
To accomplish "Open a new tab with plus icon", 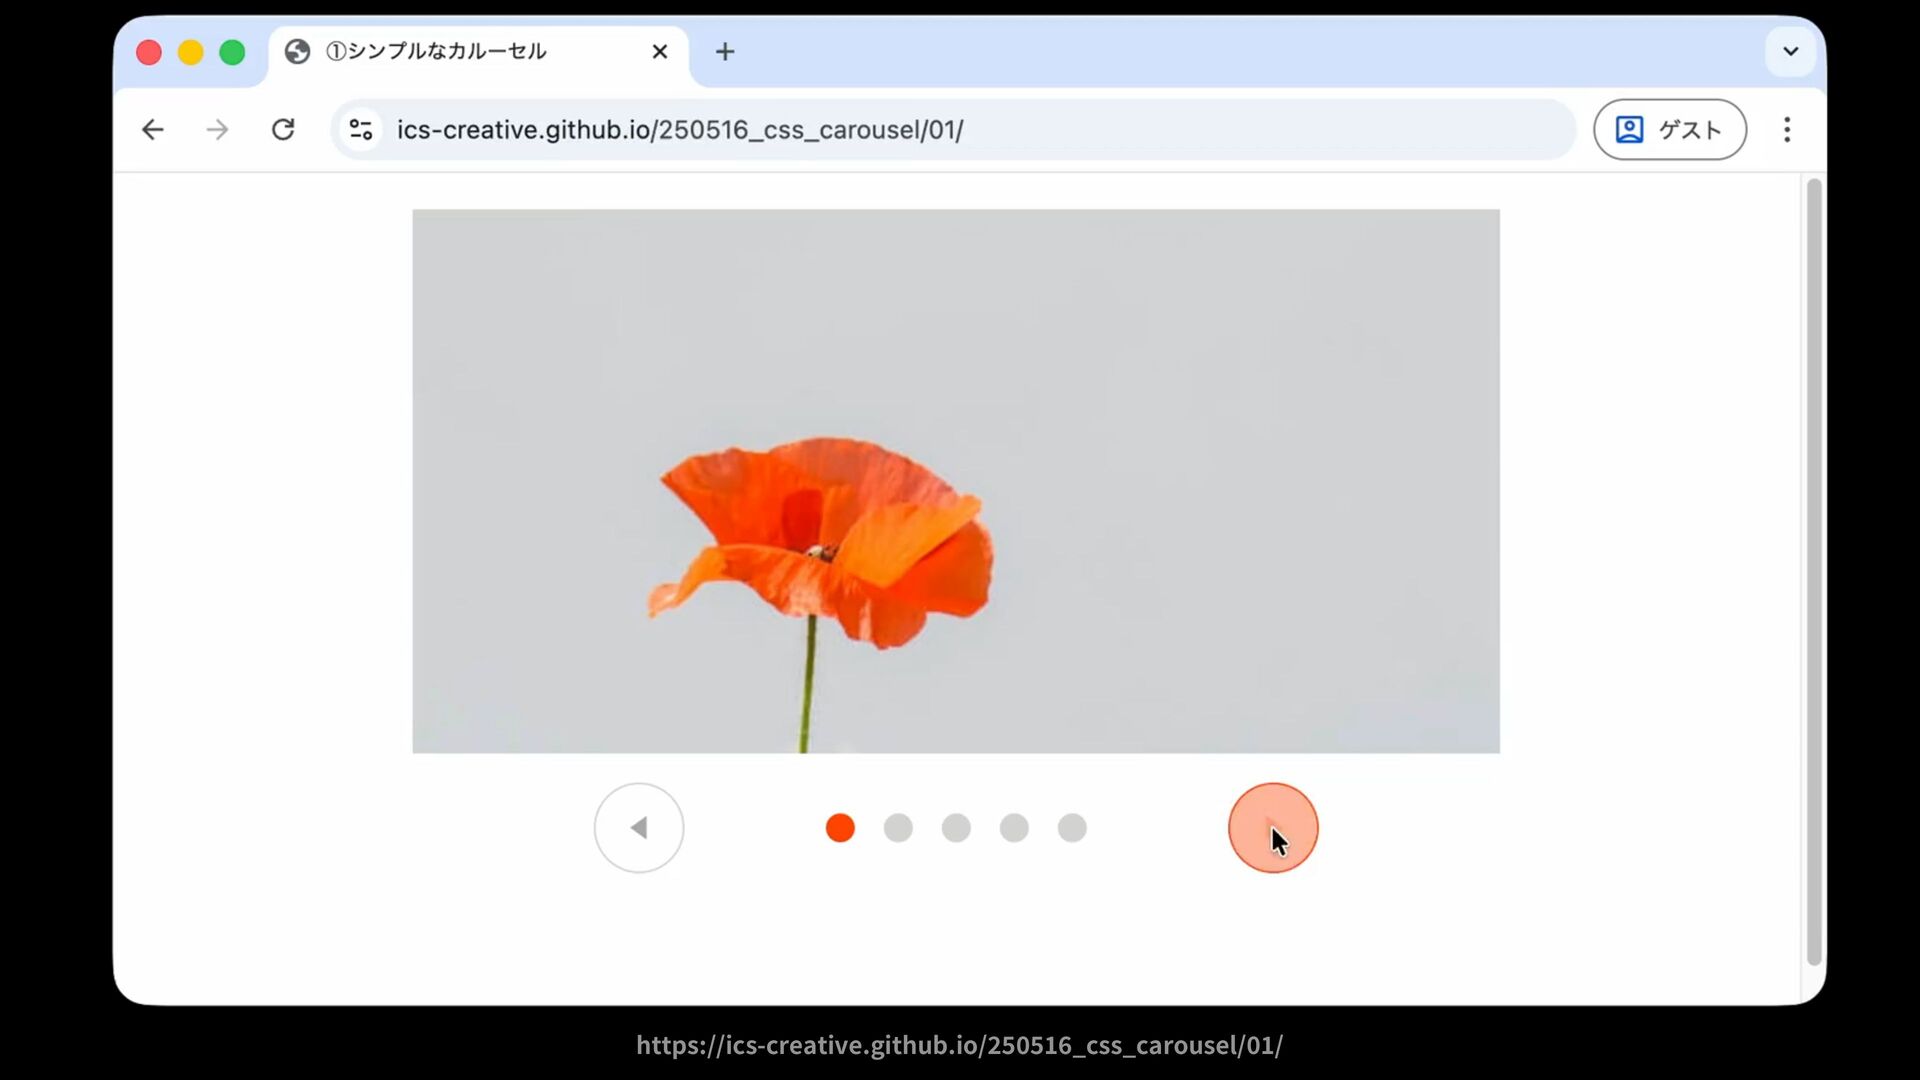I will click(725, 51).
